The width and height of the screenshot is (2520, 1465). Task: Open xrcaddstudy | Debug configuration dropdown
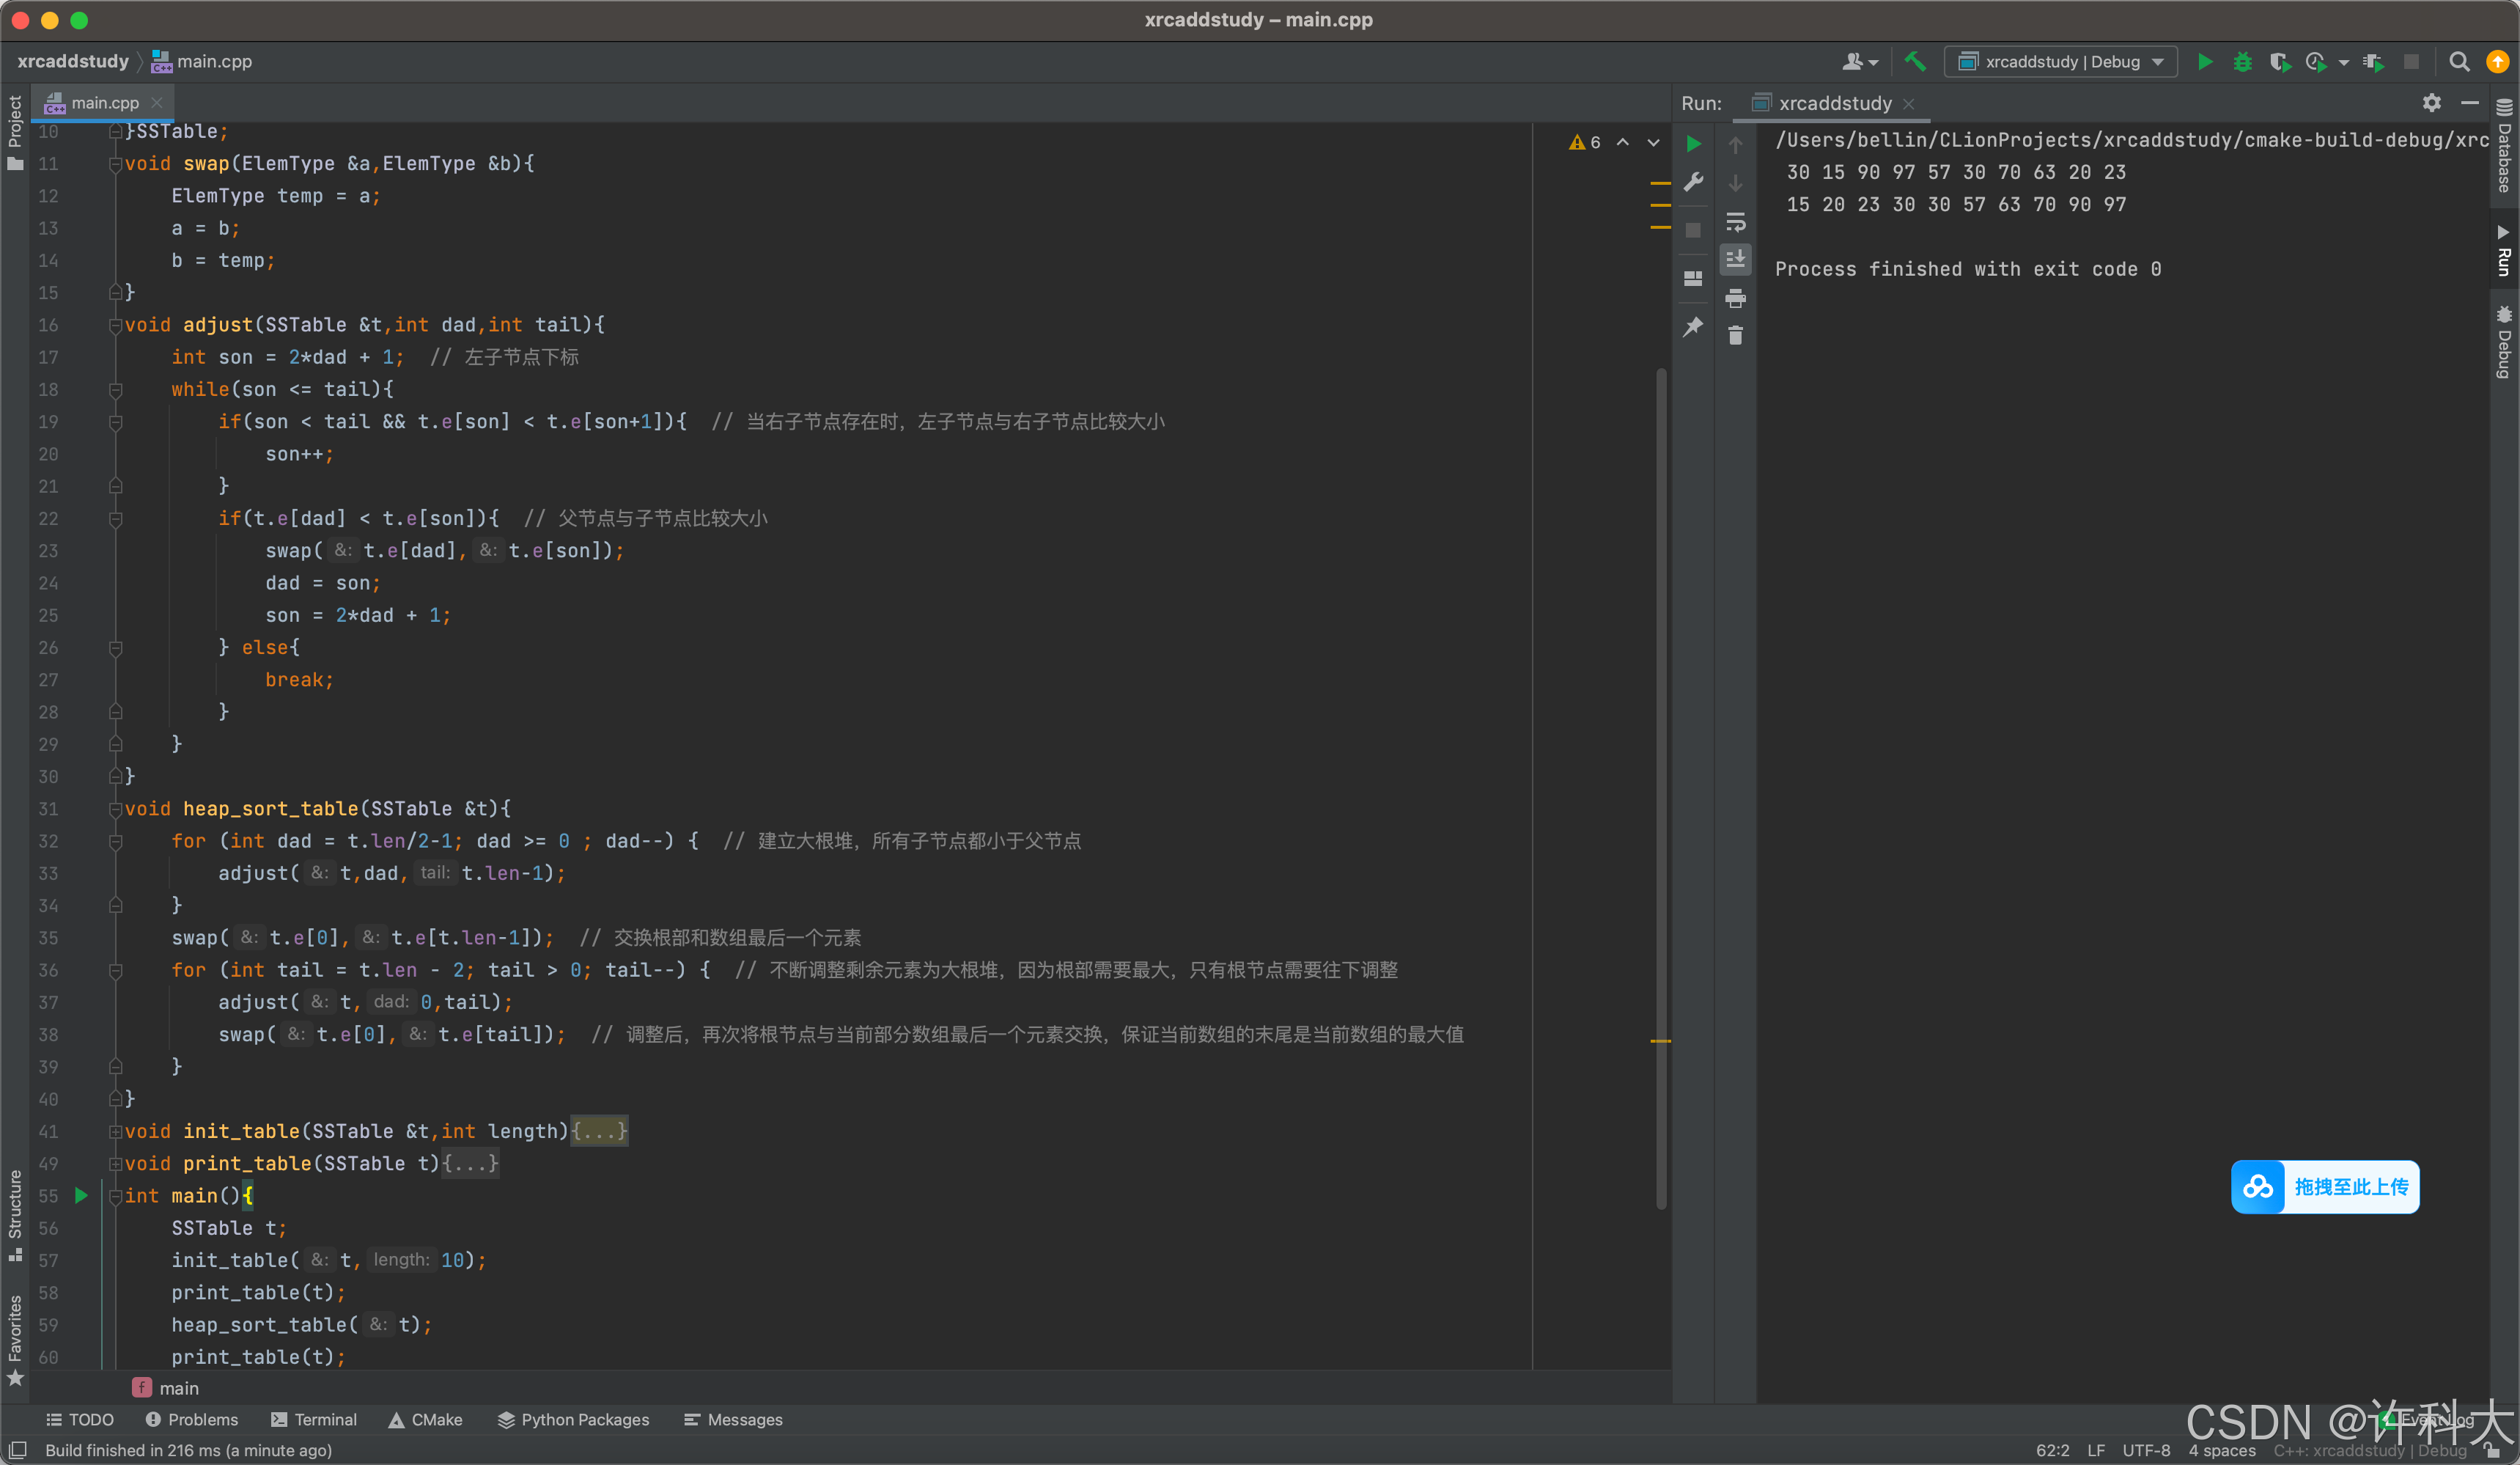2060,61
